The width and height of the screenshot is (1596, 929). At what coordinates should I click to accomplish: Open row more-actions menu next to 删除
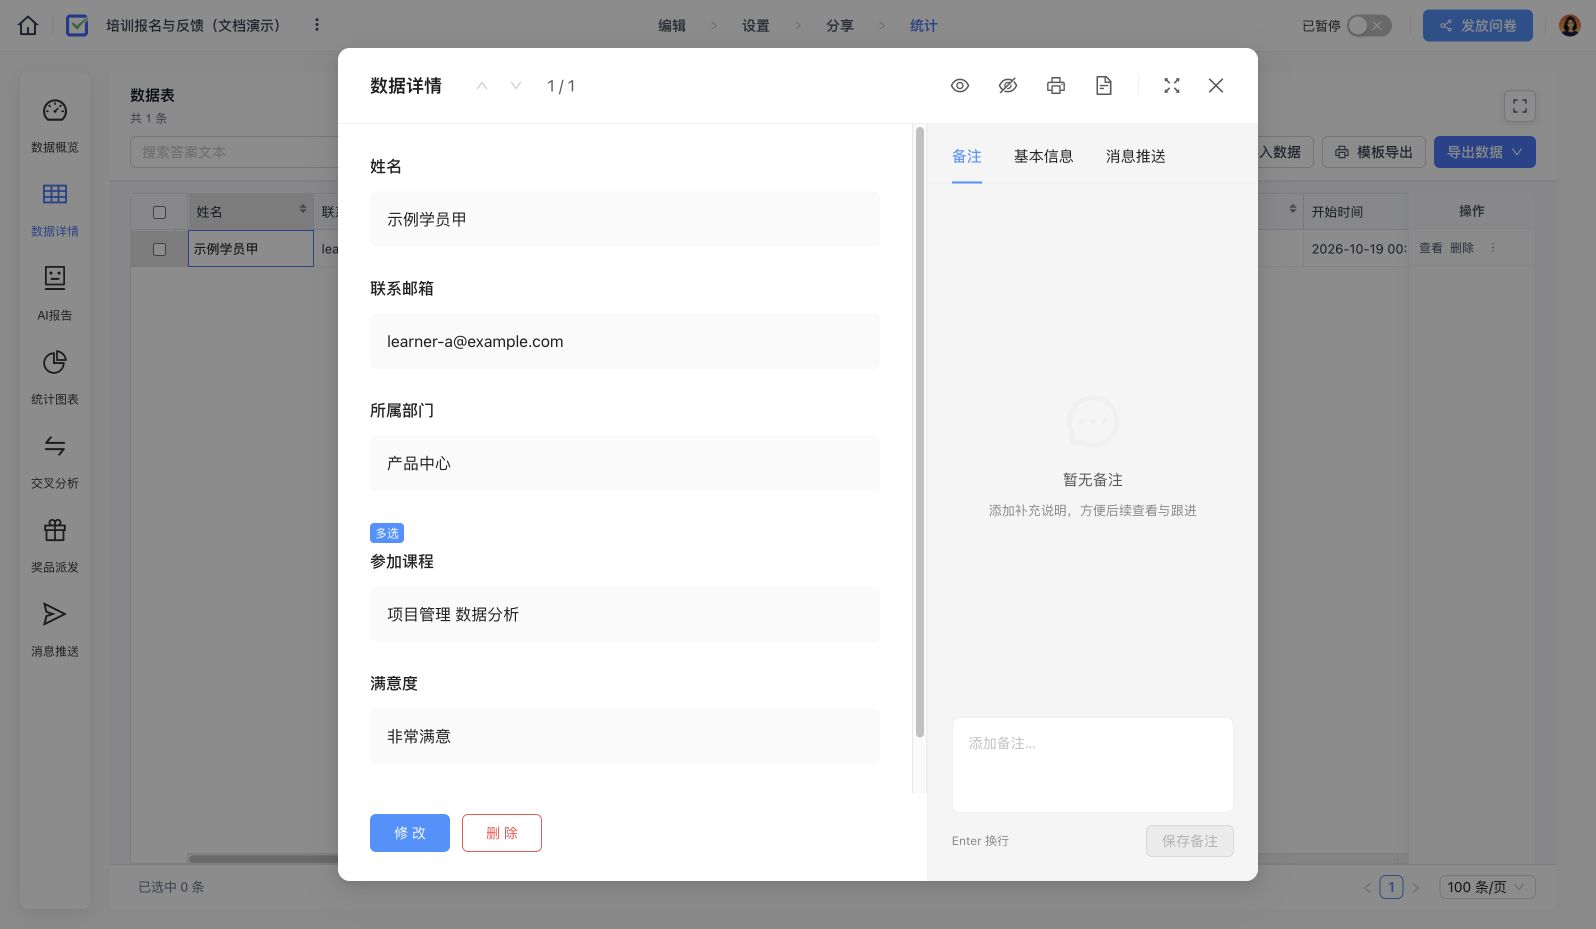coord(1493,248)
